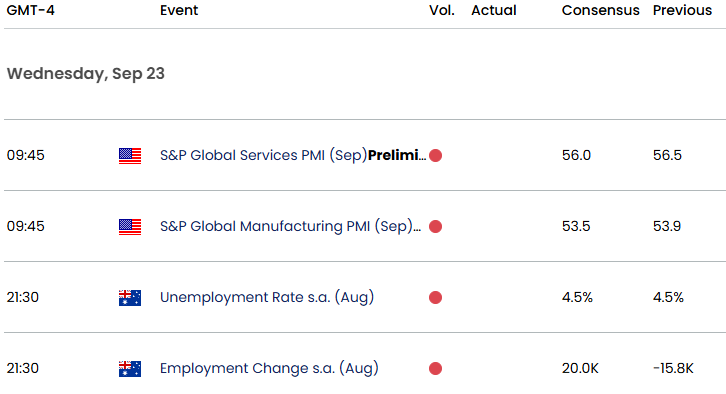Click the Actual column header
This screenshot has height=394, width=726.
[494, 10]
